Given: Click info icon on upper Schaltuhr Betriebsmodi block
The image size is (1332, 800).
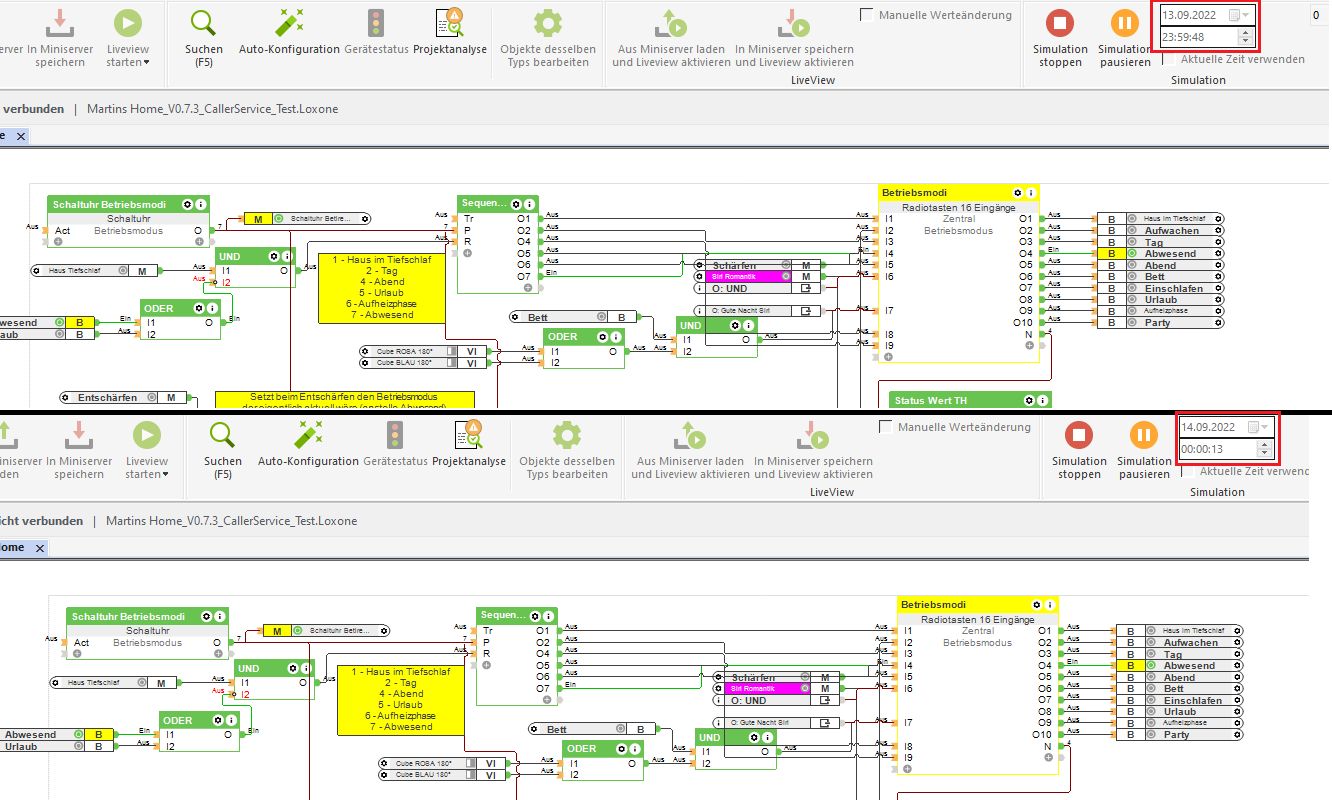Looking at the screenshot, I should [201, 204].
